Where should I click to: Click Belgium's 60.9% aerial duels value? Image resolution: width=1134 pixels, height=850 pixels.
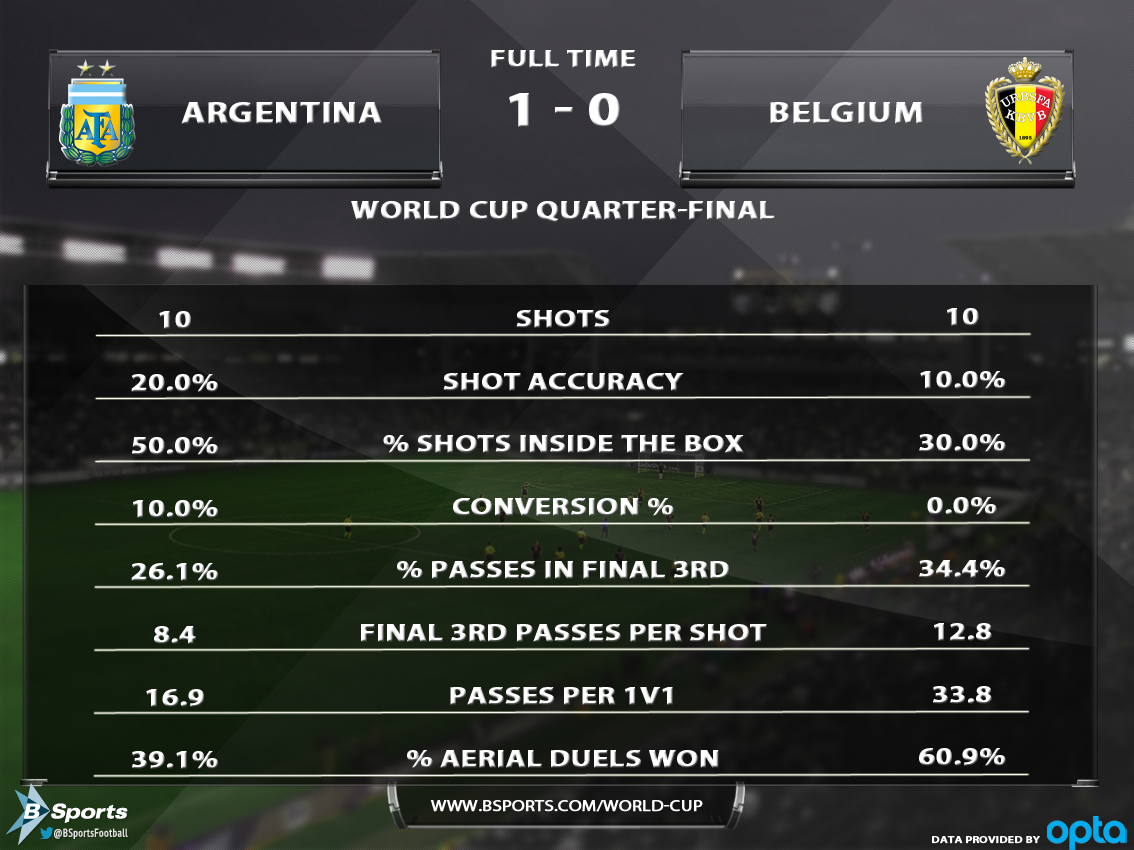961,756
